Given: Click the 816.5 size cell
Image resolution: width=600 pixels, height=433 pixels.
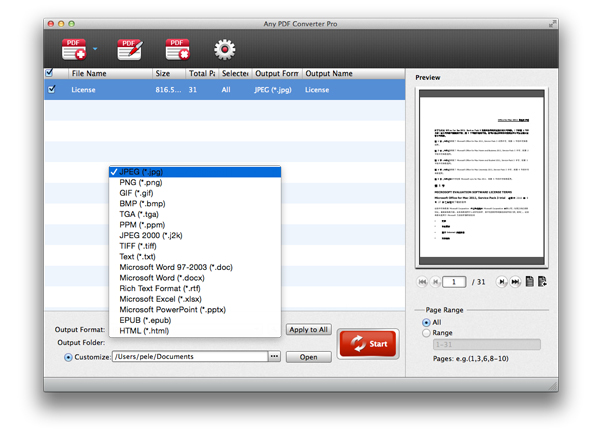Looking at the screenshot, I should tap(168, 90).
